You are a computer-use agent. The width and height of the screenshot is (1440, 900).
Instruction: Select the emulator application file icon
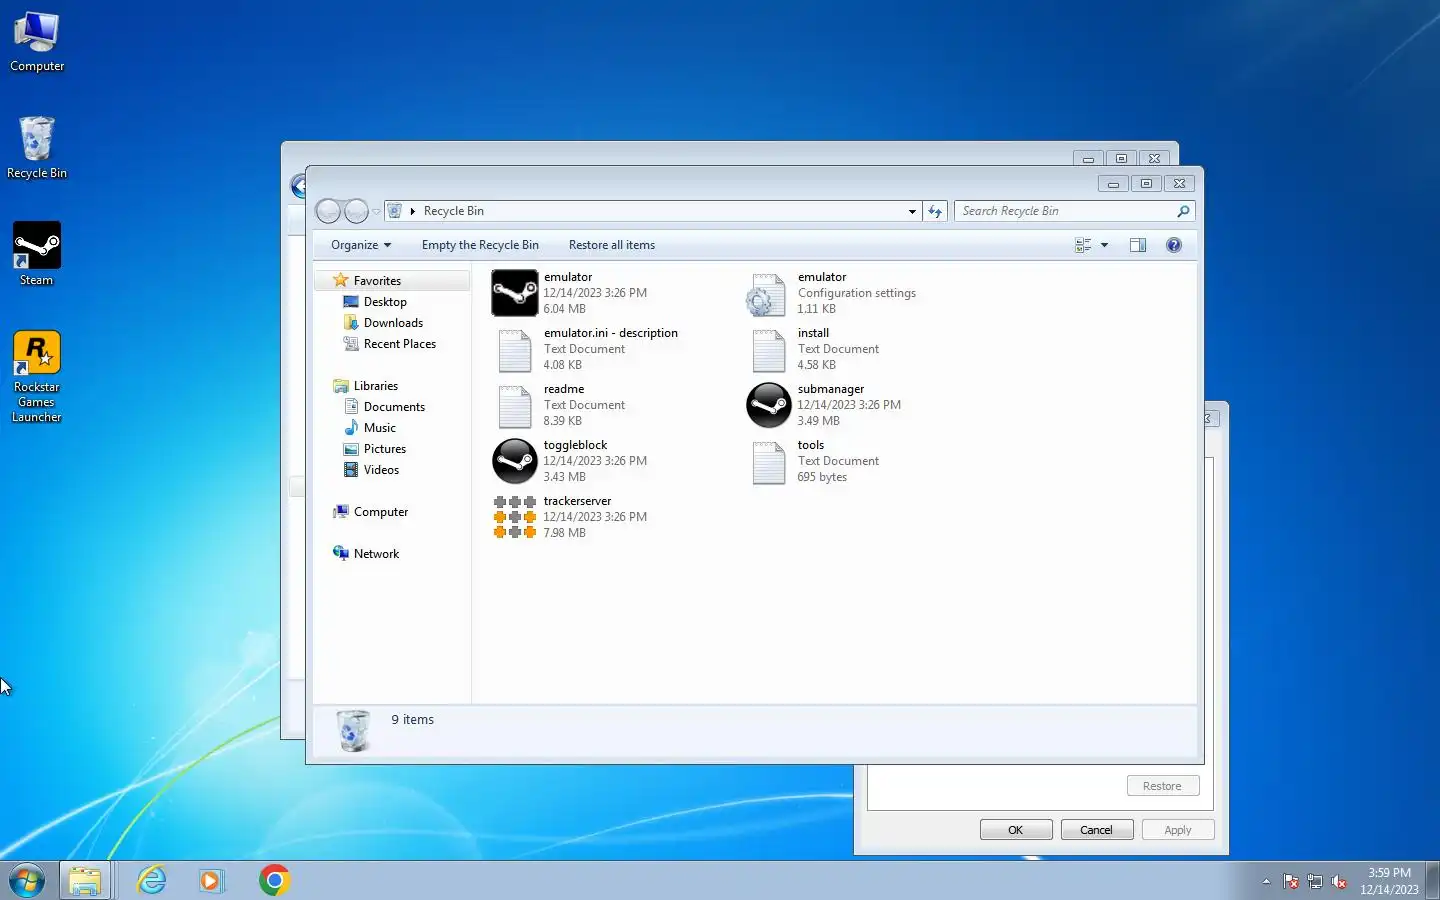515,293
